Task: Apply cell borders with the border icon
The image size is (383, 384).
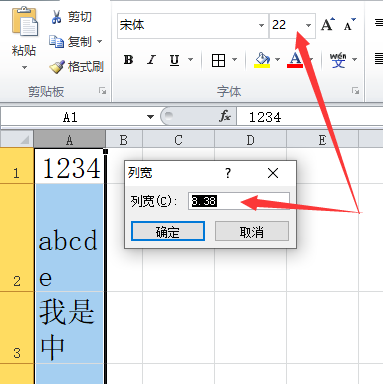Action: [x=218, y=60]
